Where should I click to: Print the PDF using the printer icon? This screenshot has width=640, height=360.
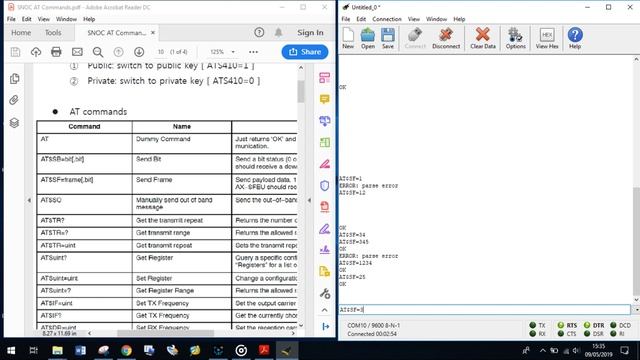point(56,52)
